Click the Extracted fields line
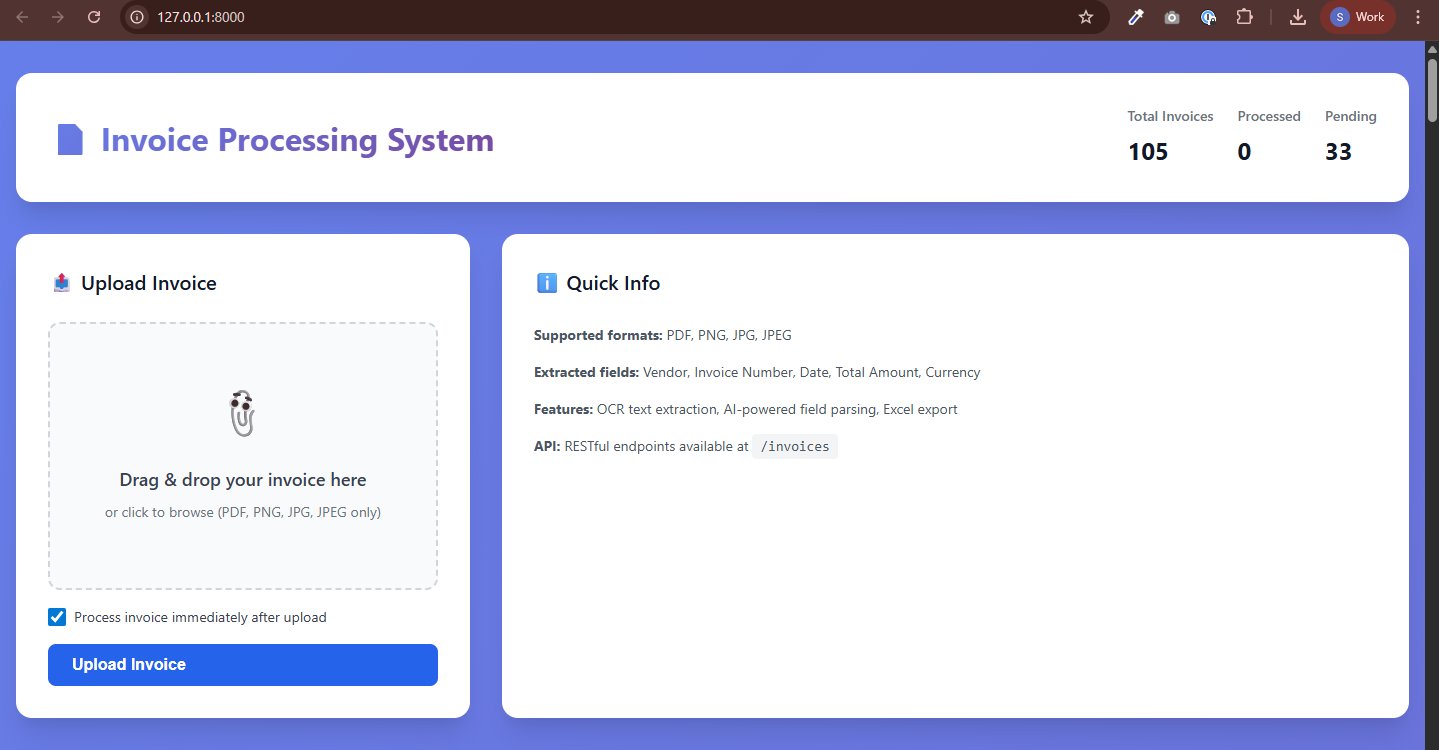Viewport: 1439px width, 750px height. tap(757, 372)
